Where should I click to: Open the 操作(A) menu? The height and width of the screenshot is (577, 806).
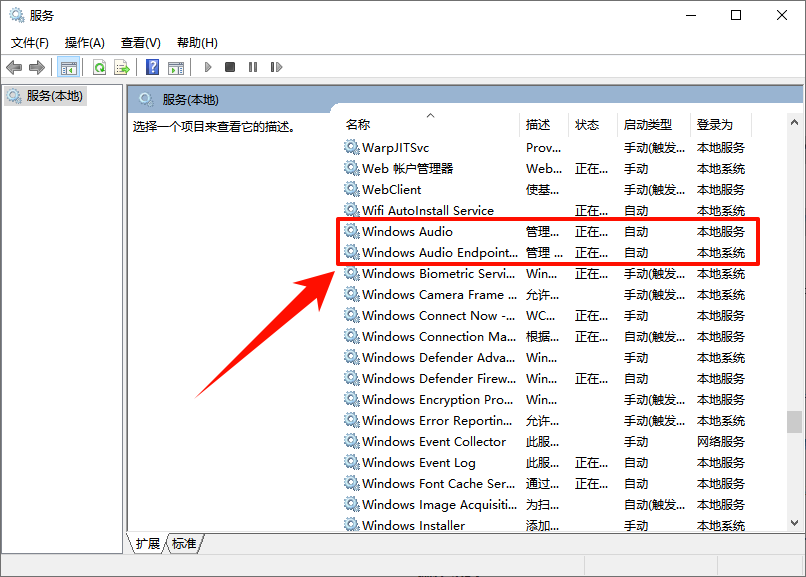click(85, 43)
